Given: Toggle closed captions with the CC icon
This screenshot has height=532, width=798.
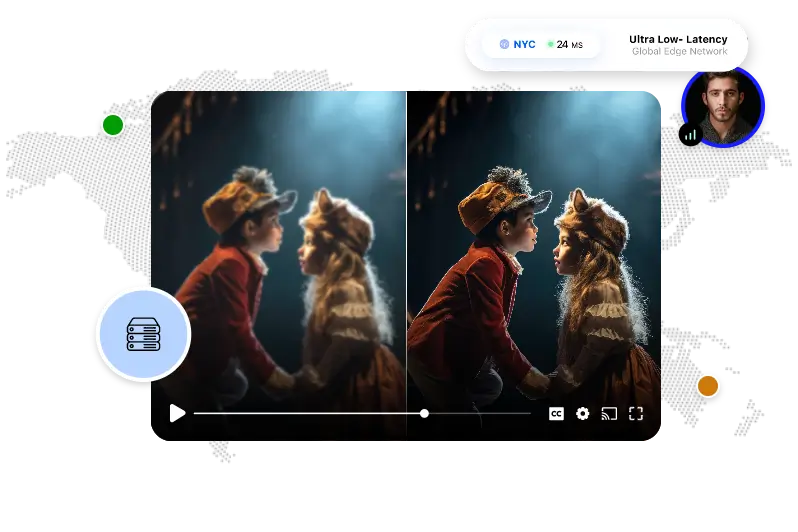Looking at the screenshot, I should point(556,413).
